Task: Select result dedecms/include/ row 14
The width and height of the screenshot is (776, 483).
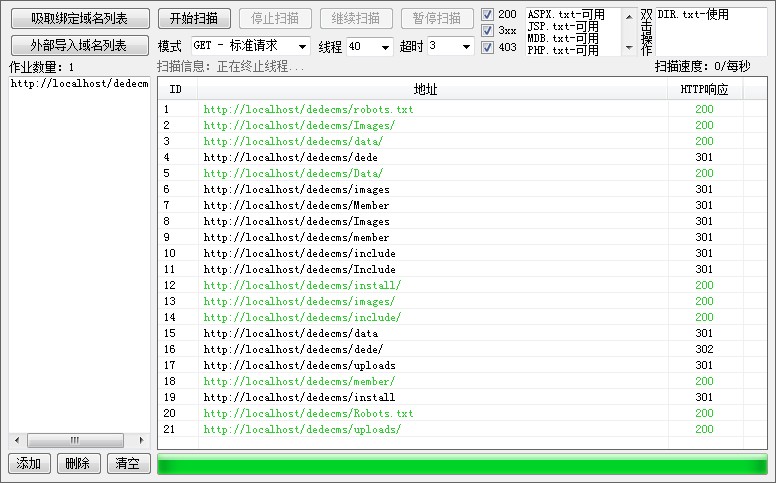Action: (462, 317)
